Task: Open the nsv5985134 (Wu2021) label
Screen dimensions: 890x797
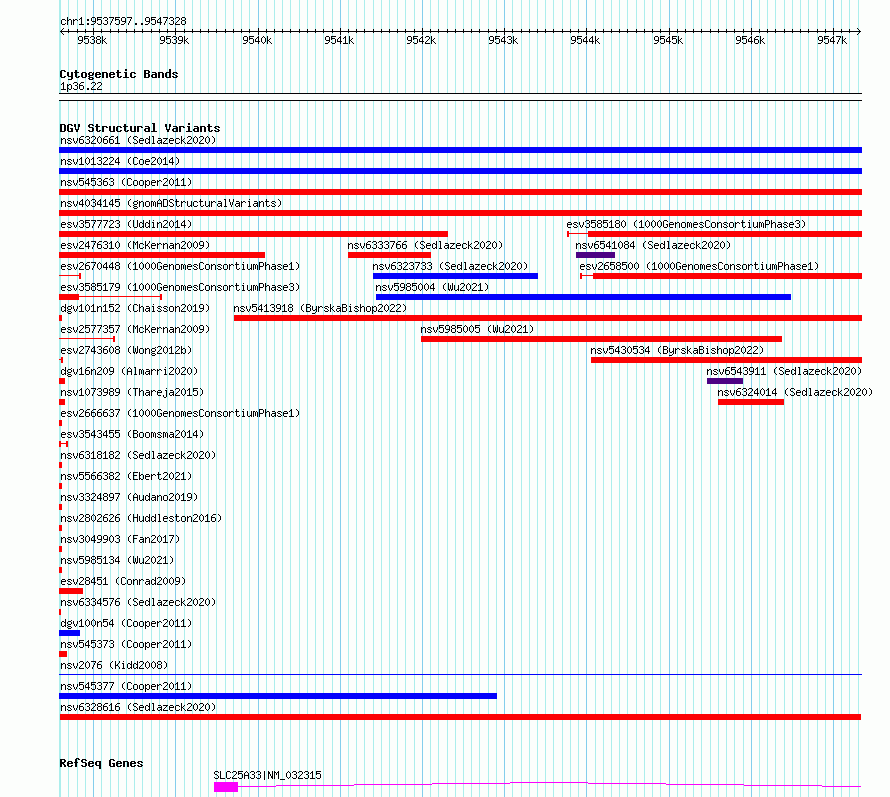Action: click(117, 560)
